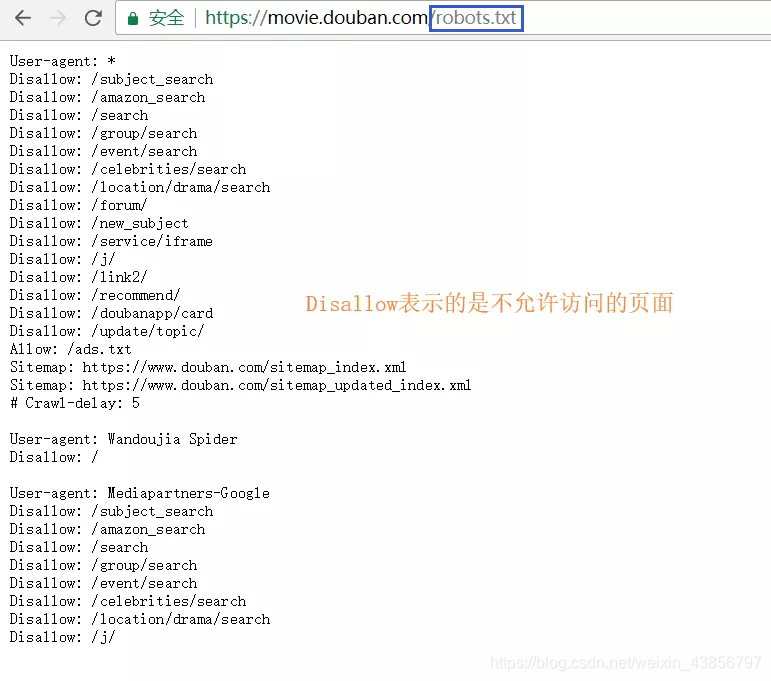
Task: Select the 'Disallow: /recommend/' line
Action: [x=95, y=295]
